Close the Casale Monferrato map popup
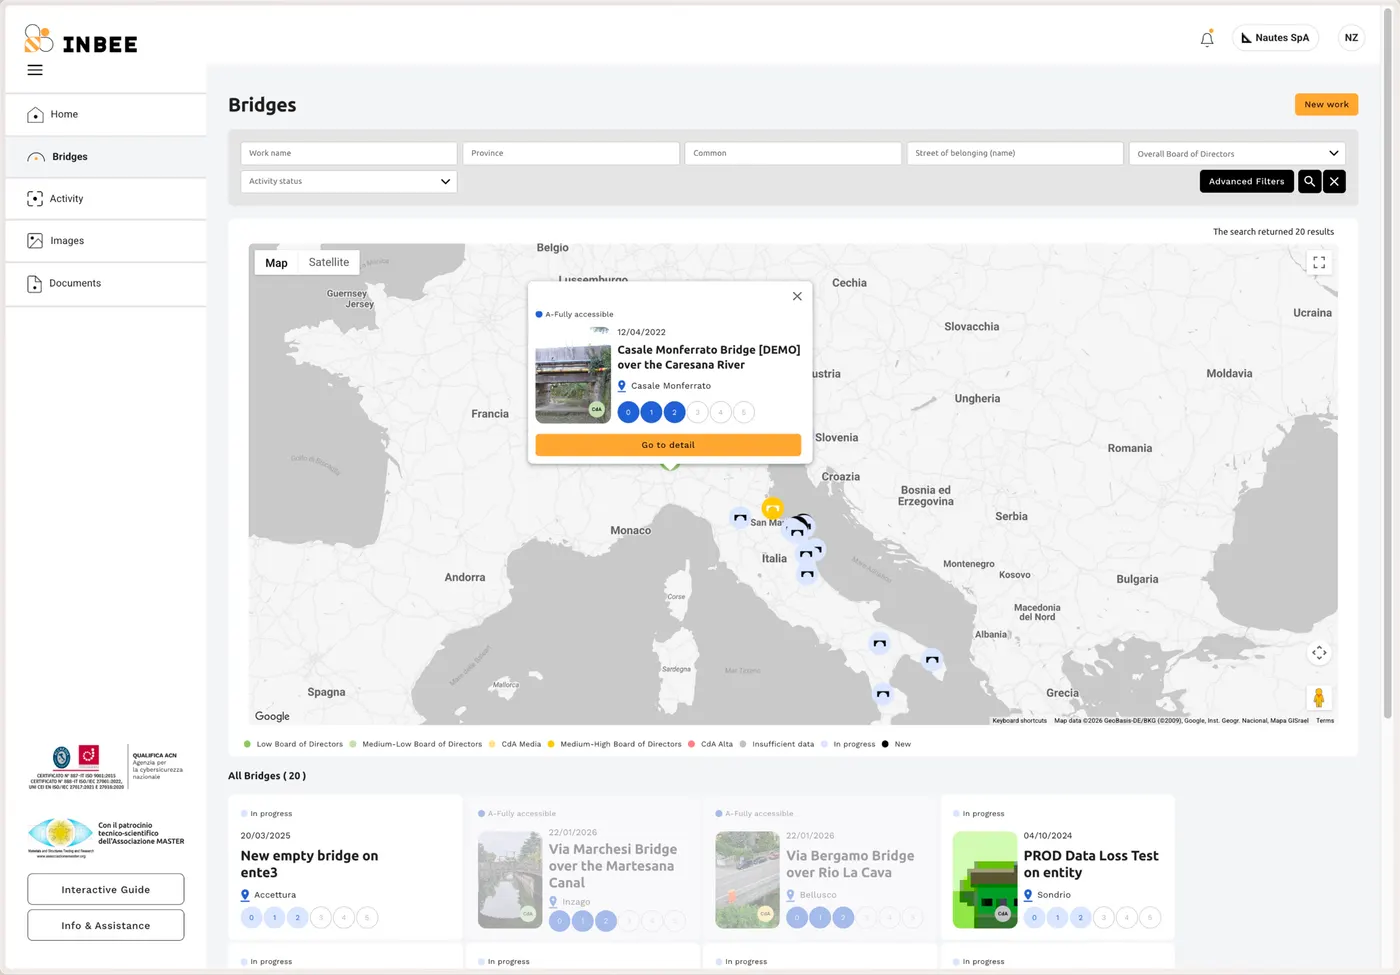The width and height of the screenshot is (1400, 975). pos(797,296)
